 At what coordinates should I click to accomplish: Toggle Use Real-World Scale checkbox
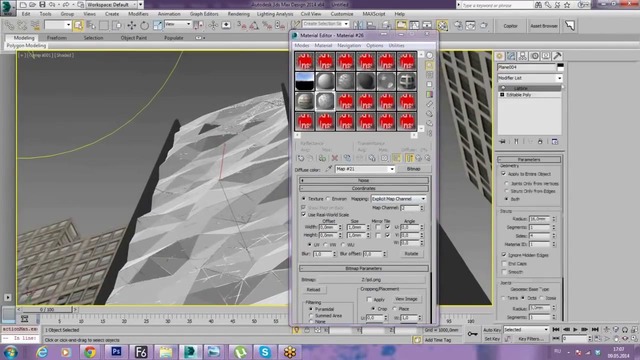point(304,214)
